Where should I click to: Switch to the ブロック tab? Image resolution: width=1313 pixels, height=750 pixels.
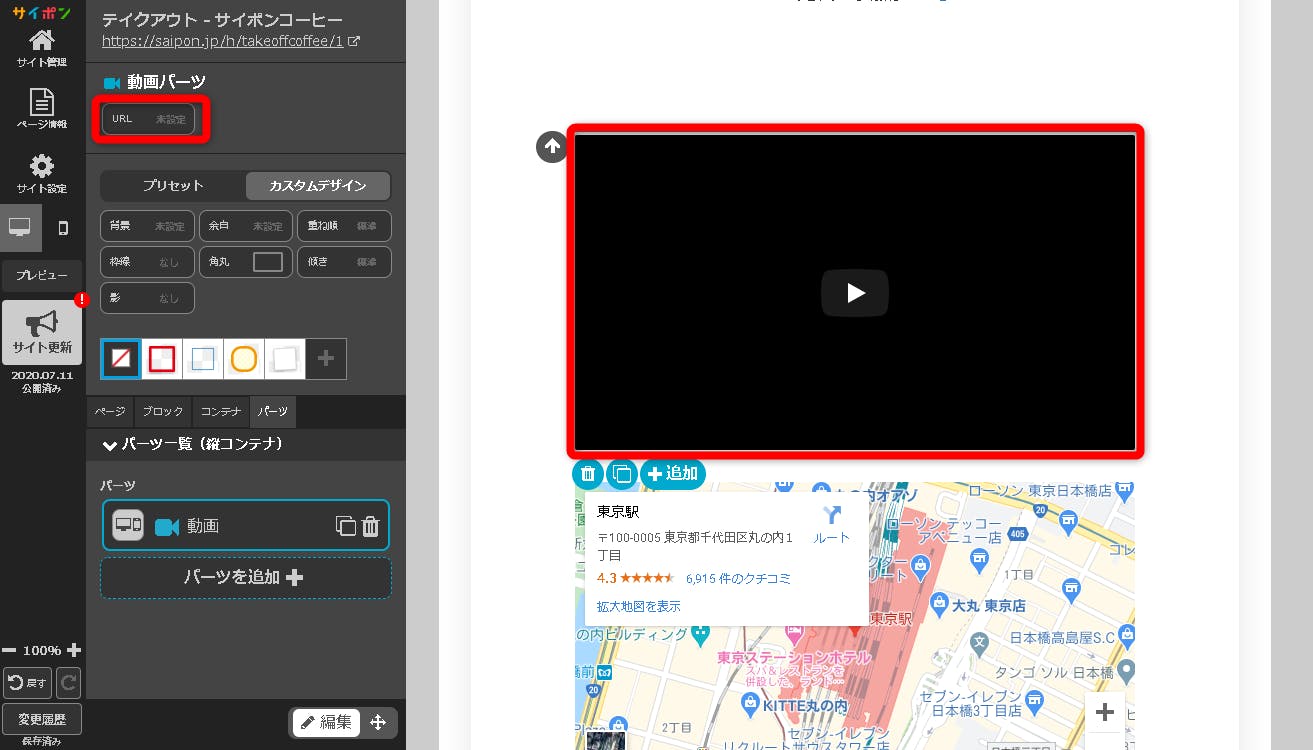pos(162,412)
